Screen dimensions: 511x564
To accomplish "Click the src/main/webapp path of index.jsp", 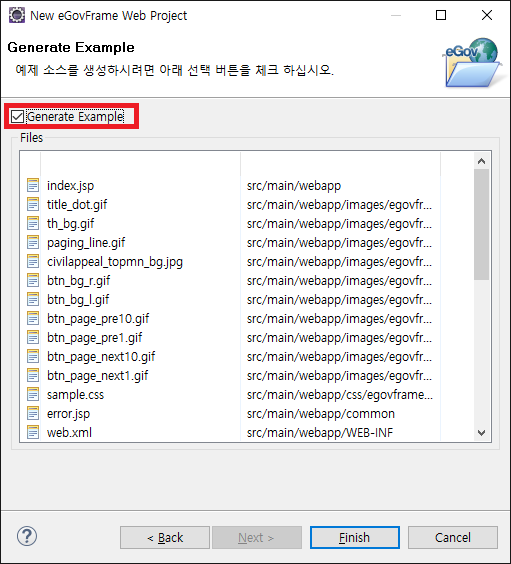I will point(294,186).
